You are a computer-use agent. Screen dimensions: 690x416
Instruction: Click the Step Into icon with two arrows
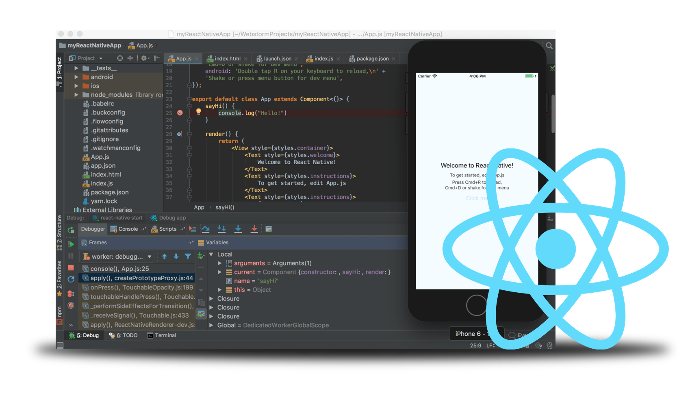pyautogui.click(x=222, y=229)
